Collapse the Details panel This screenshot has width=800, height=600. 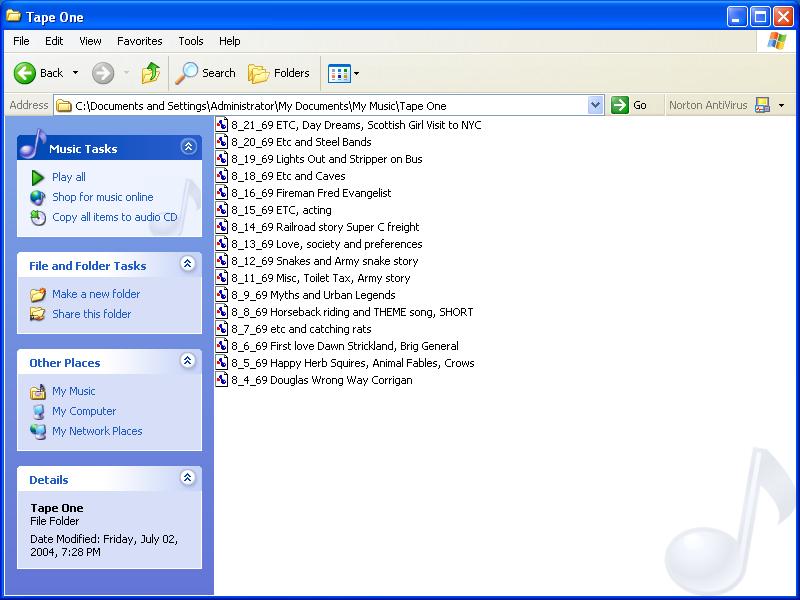[188, 478]
